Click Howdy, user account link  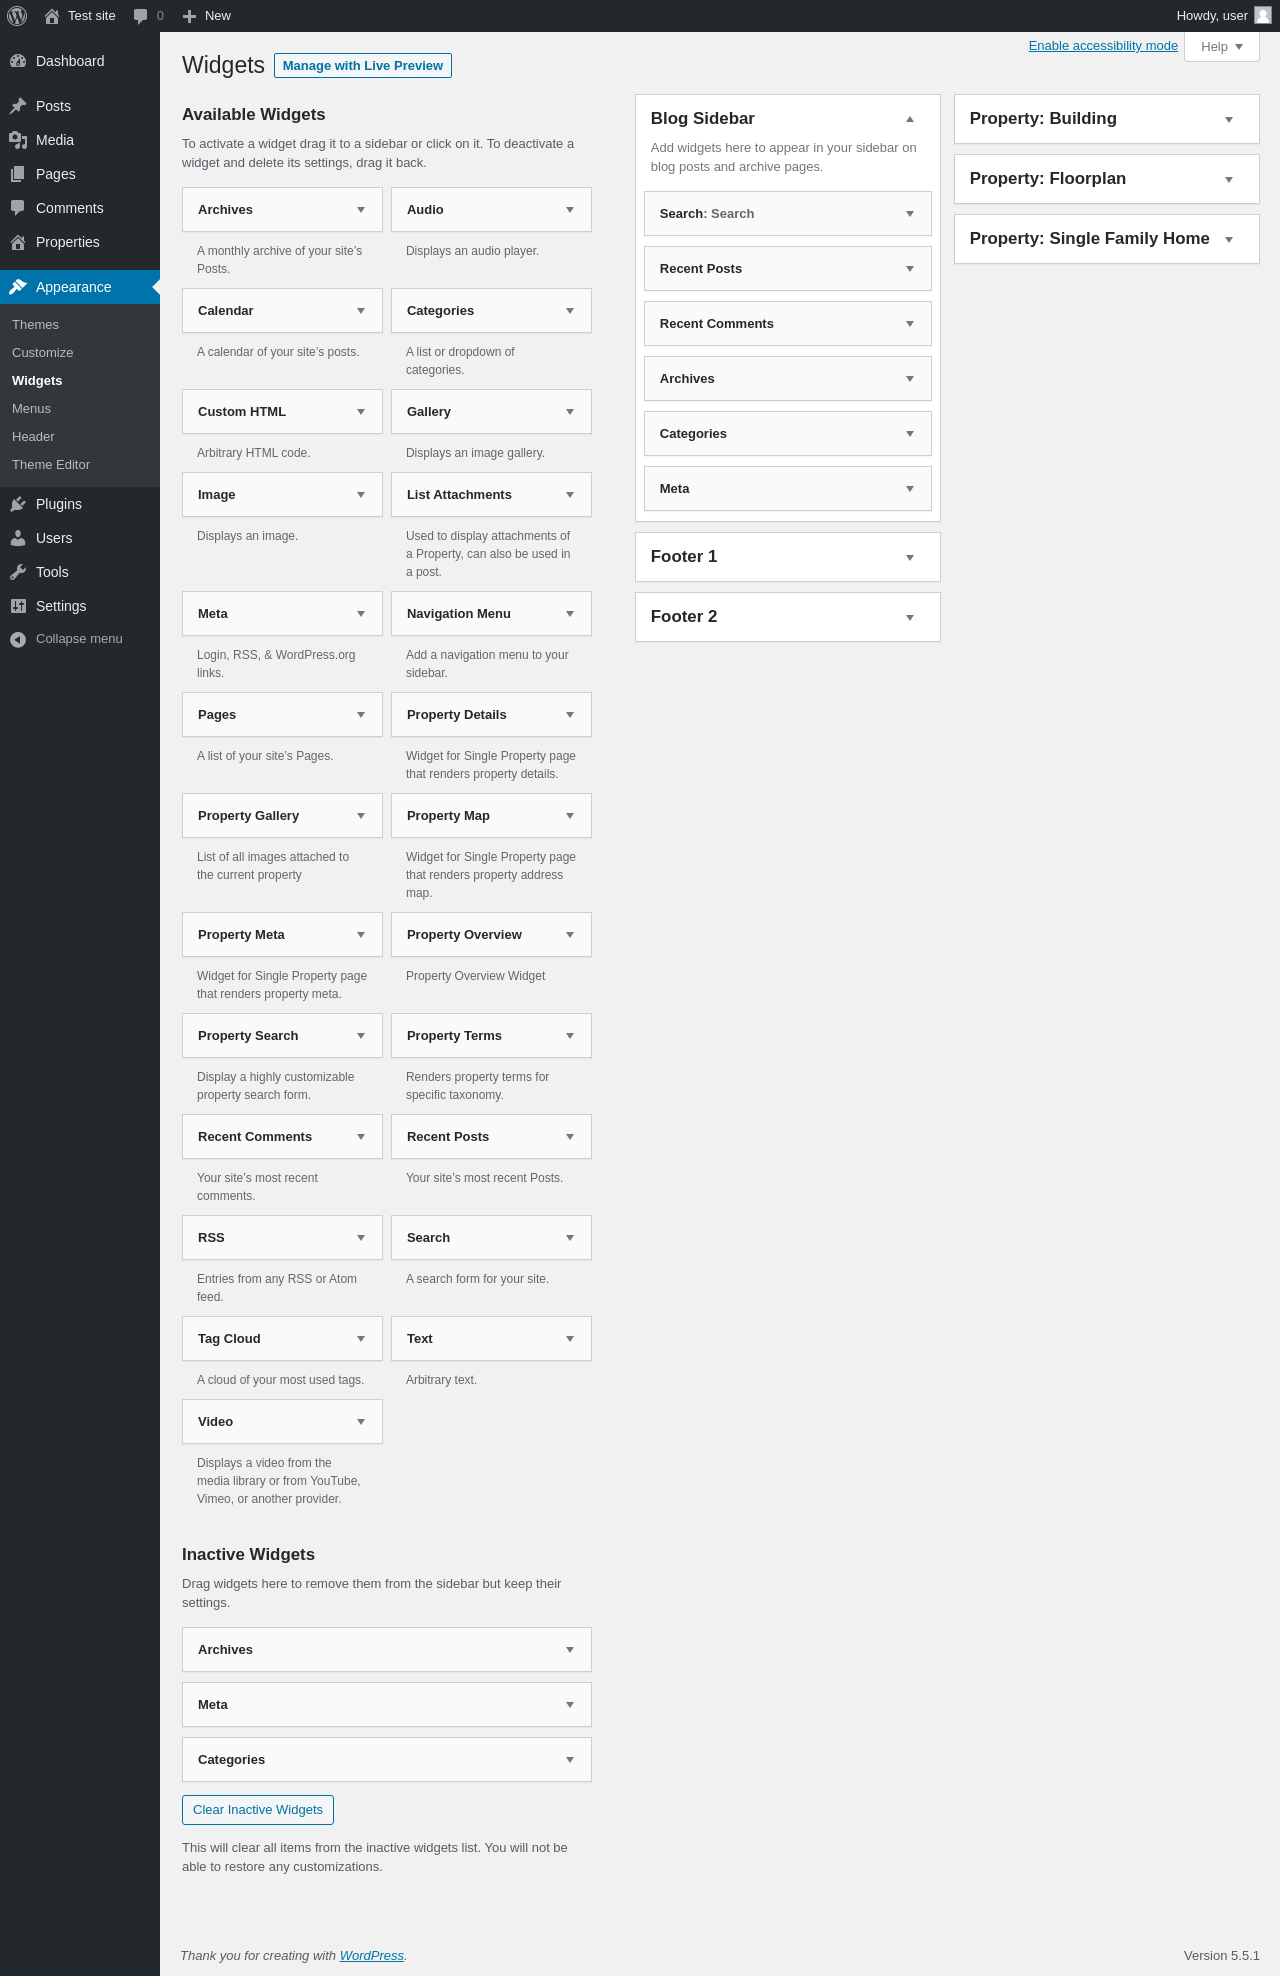1223,16
